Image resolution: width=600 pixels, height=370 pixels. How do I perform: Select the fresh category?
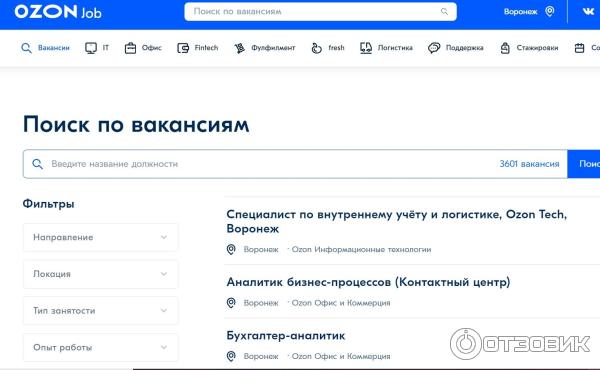328,48
